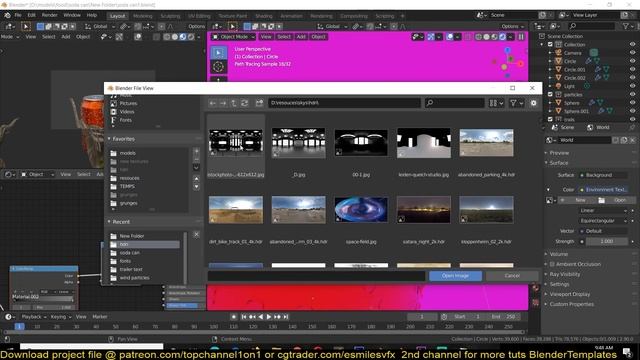Viewport: 640px width, 360px height.
Task: Collapse the Recent section in file view
Action: pyautogui.click(x=109, y=222)
